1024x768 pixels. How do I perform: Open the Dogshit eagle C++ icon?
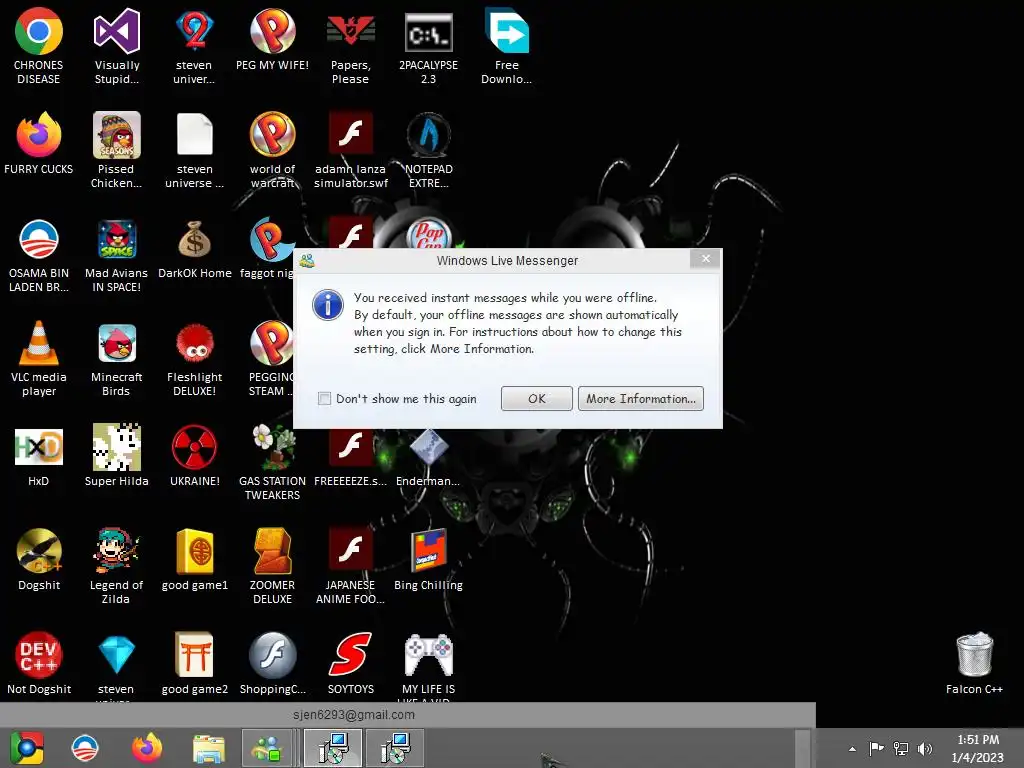(x=39, y=560)
